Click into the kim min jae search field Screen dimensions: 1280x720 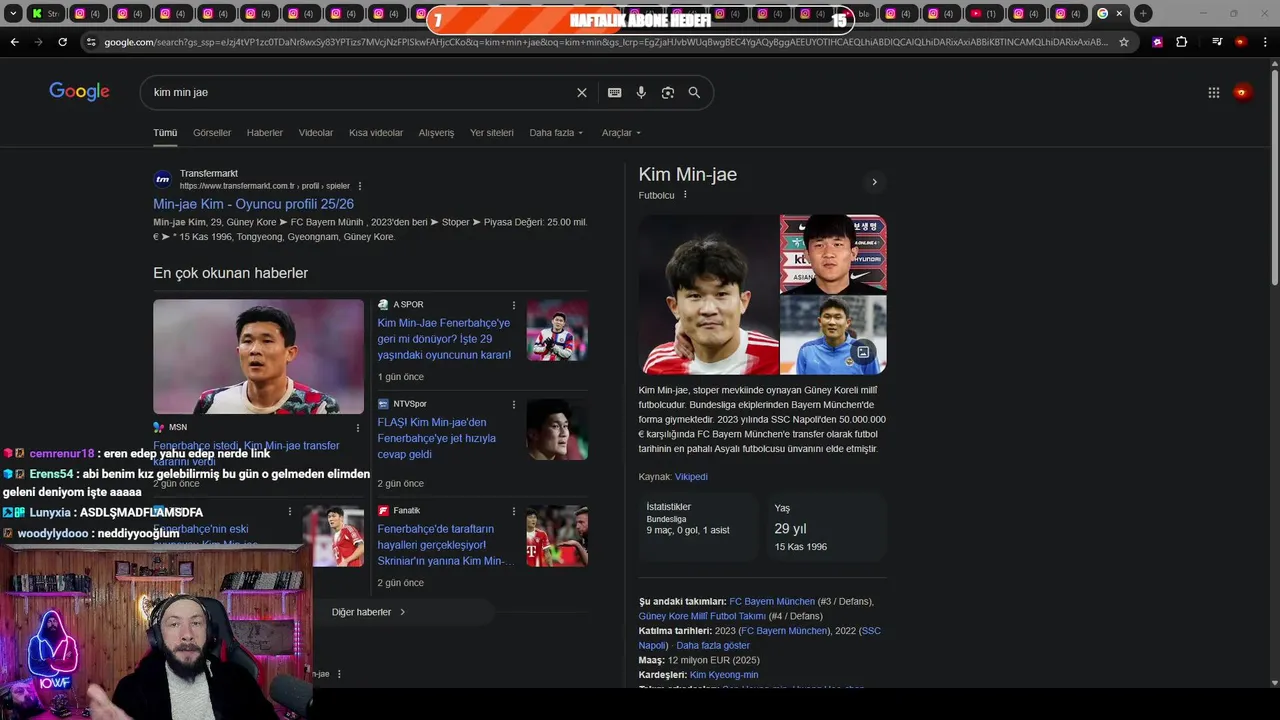(360, 92)
